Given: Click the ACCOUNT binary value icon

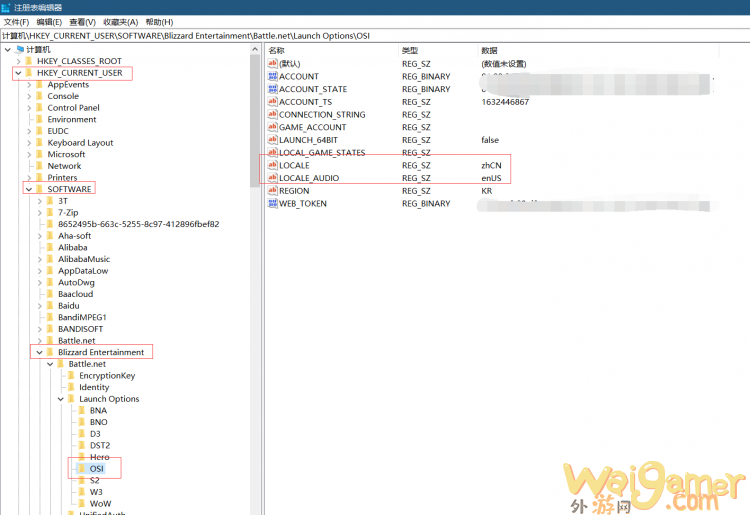Looking at the screenshot, I should pyautogui.click(x=273, y=76).
